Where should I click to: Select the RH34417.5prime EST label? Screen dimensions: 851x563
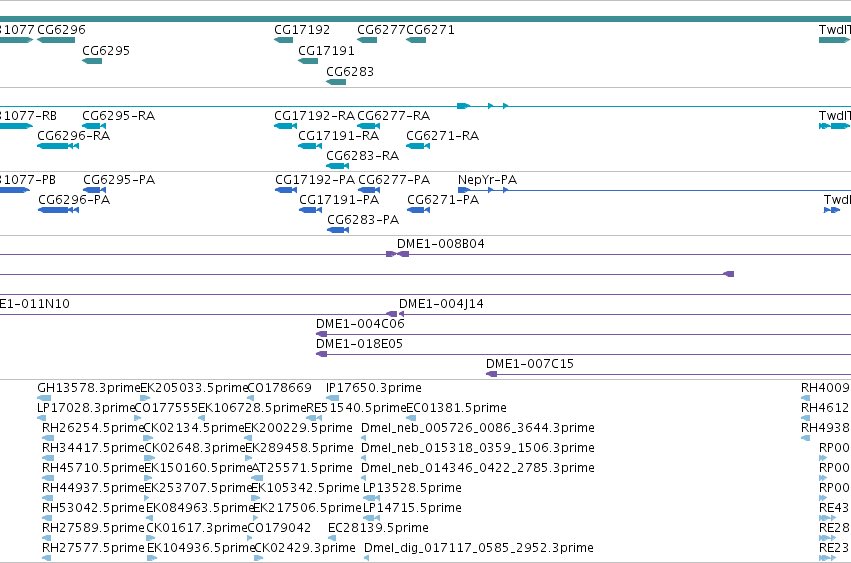[93, 448]
